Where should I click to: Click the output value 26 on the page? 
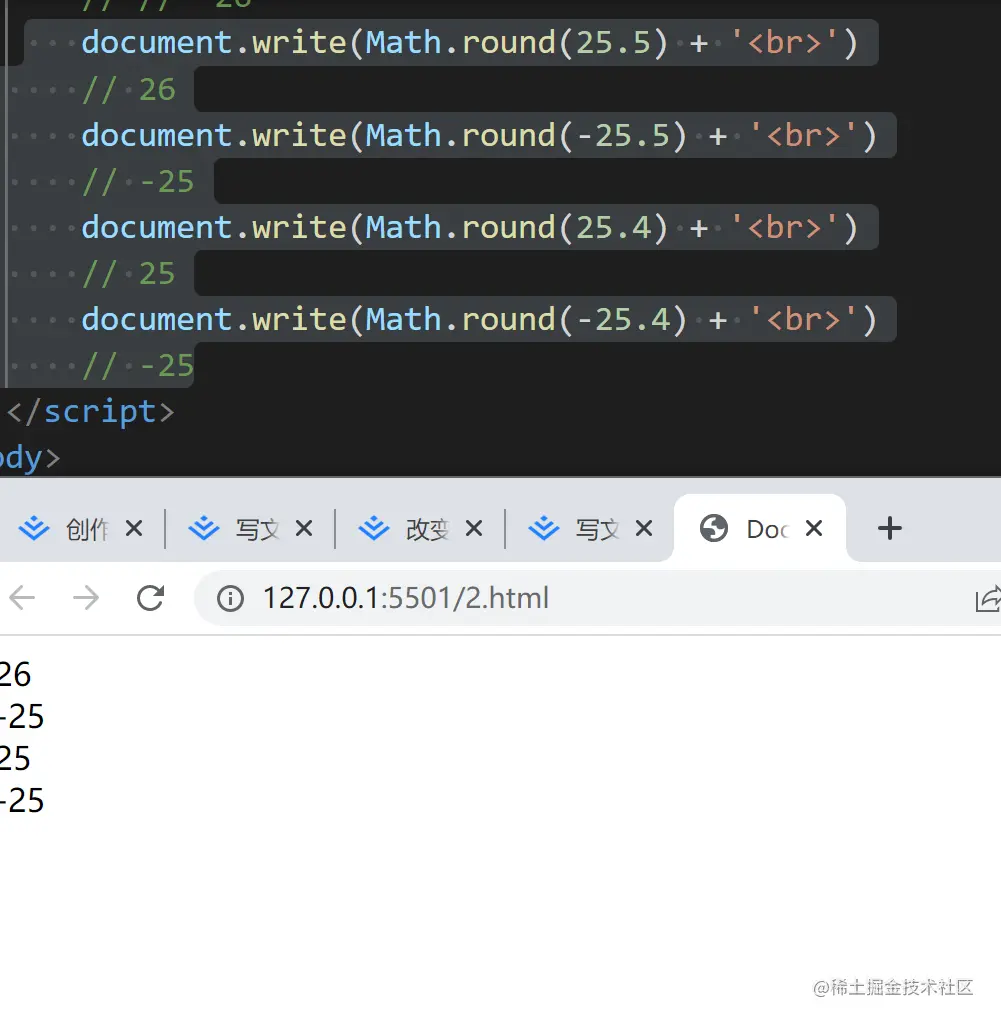coord(15,675)
